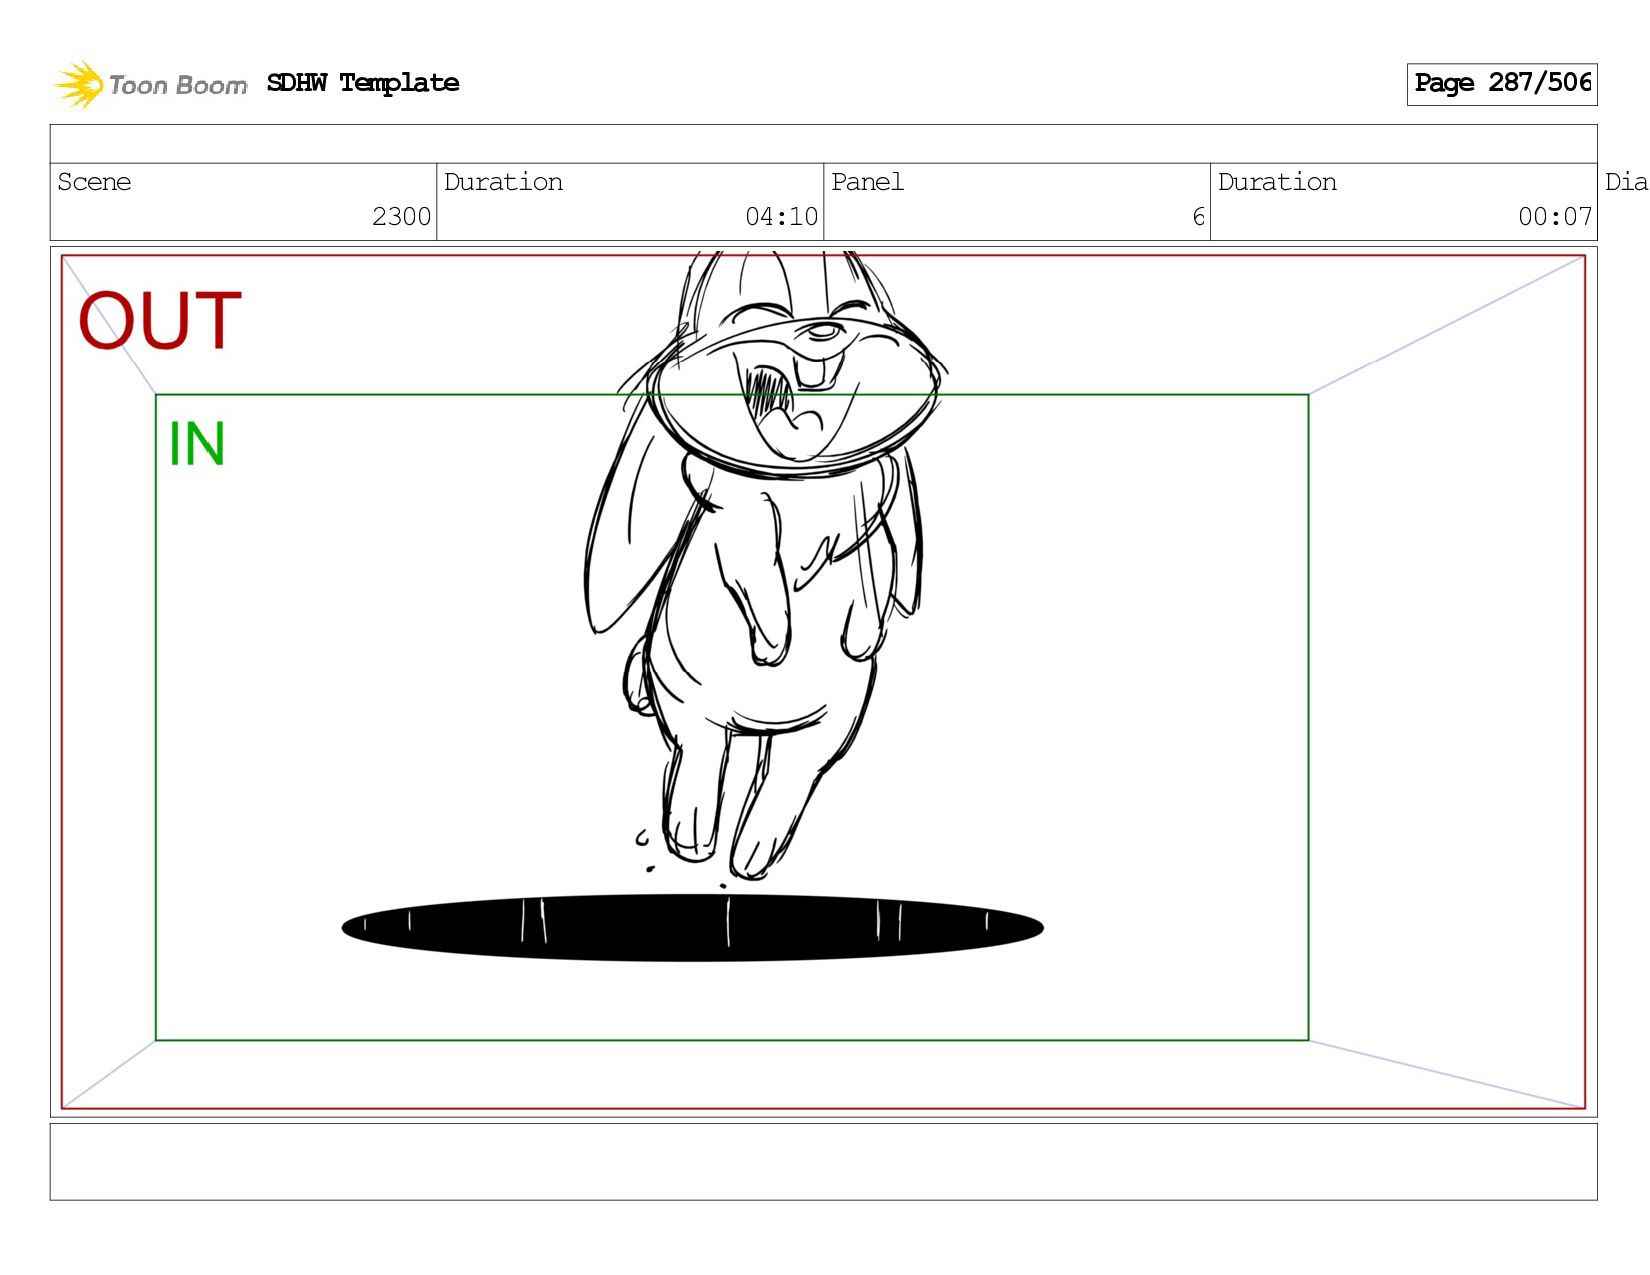Click the empty notes box below the panel
Screen dimensions: 1650x1275
click(823, 1162)
